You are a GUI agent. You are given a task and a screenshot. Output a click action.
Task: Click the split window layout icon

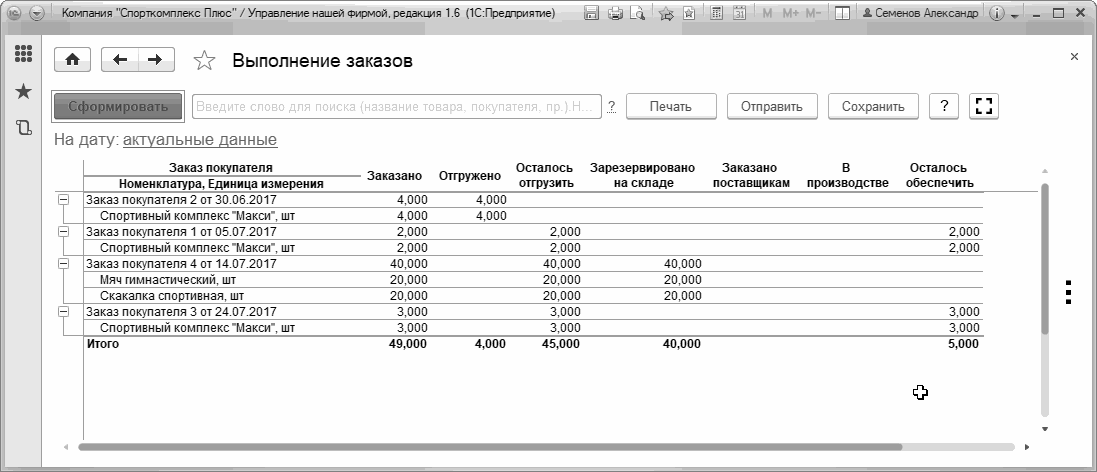842,13
